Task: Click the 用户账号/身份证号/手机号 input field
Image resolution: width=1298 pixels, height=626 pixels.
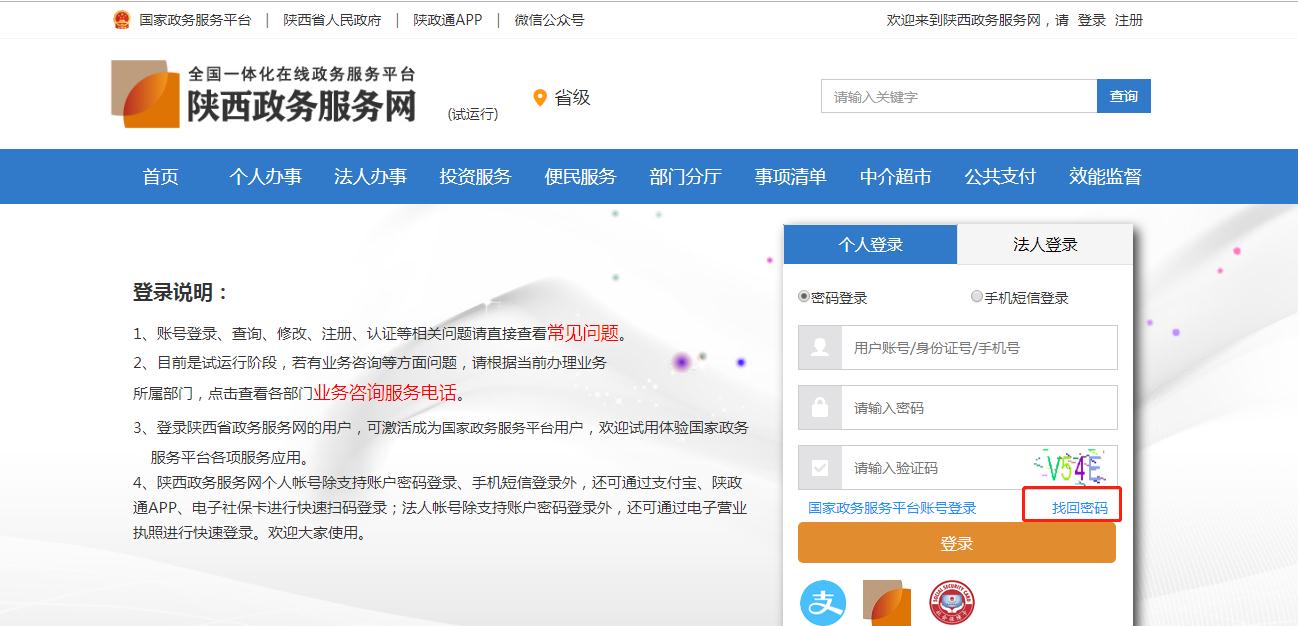Action: point(978,348)
